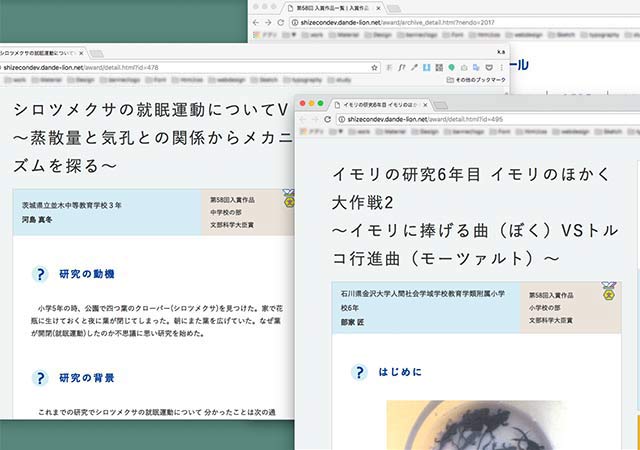Click author name 河島 真冬
640x450 pixels.
pos(37,220)
